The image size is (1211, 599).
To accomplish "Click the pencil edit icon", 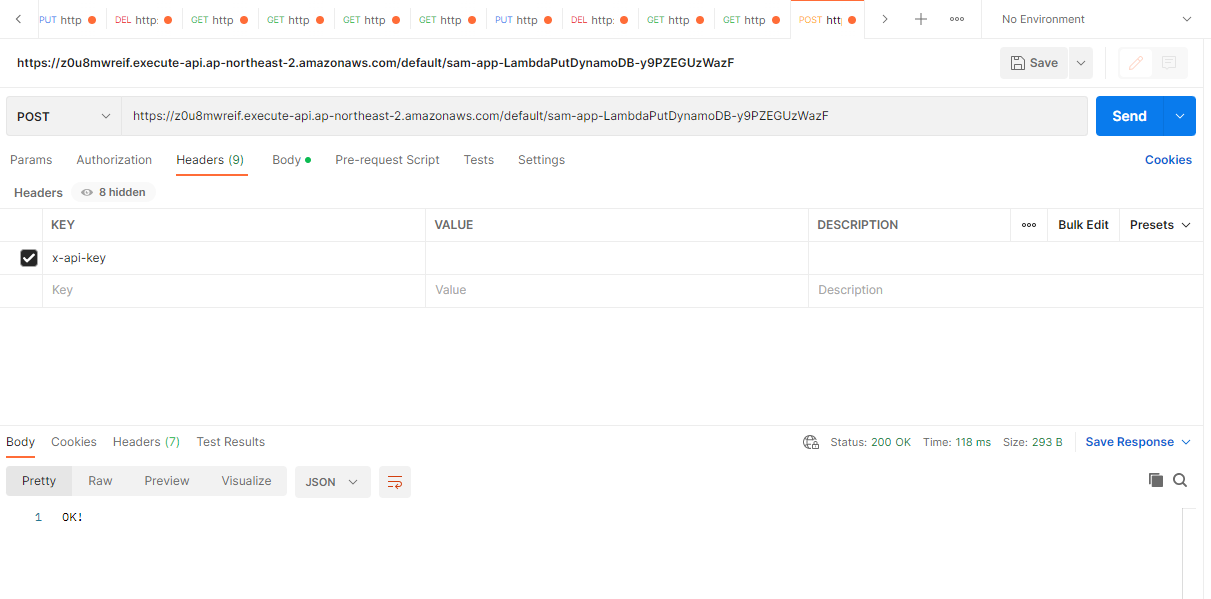I will [1136, 63].
